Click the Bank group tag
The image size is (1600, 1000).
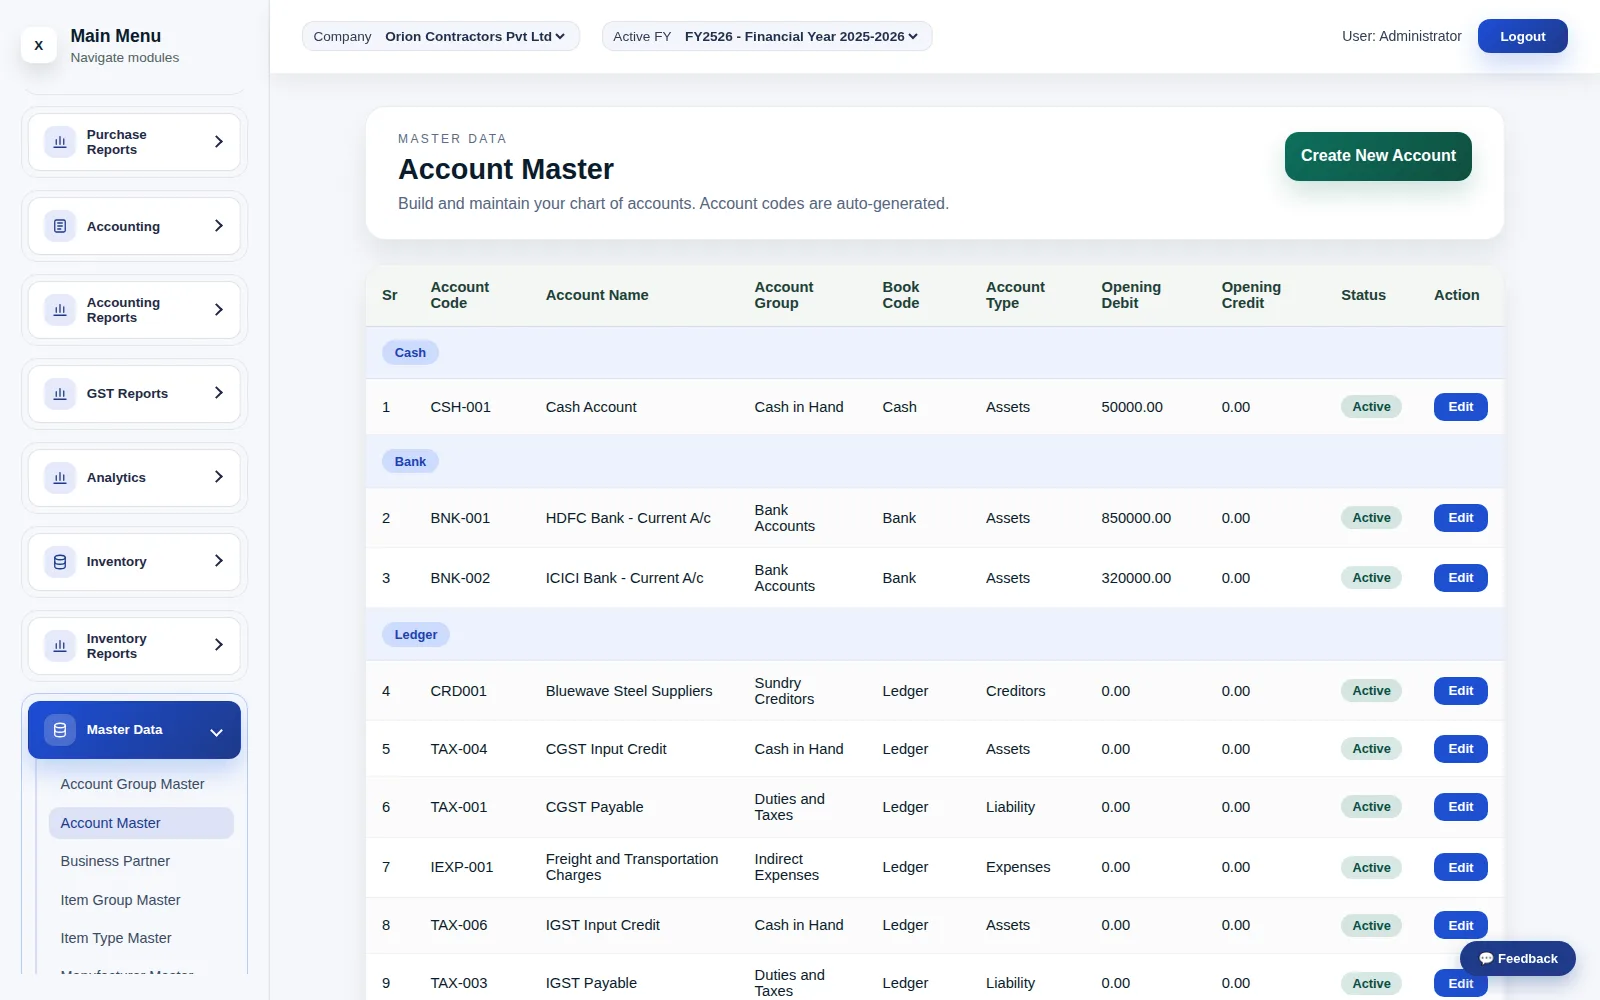(410, 462)
